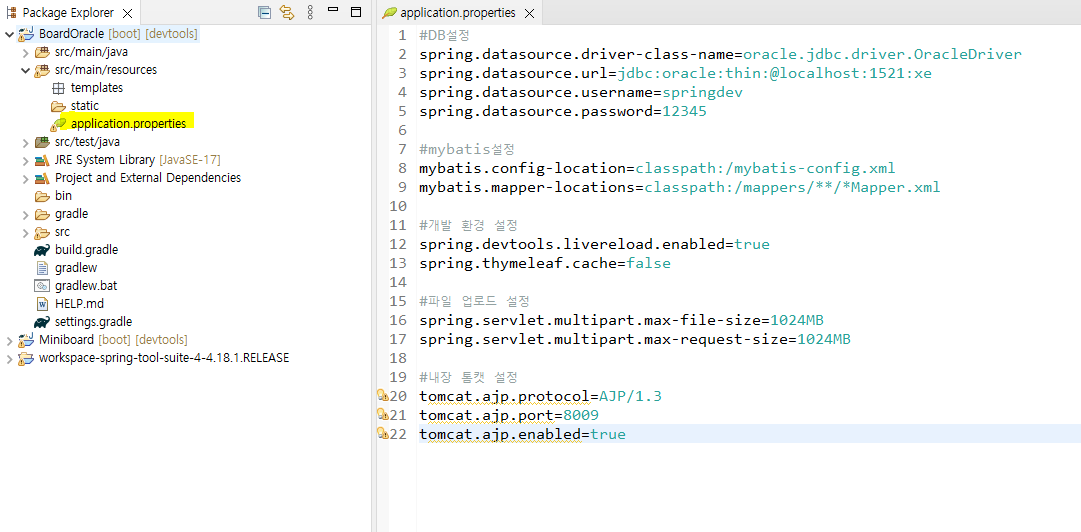The width and height of the screenshot is (1081, 532).
Task: Expand the src/test/java folder
Action: [x=26, y=142]
